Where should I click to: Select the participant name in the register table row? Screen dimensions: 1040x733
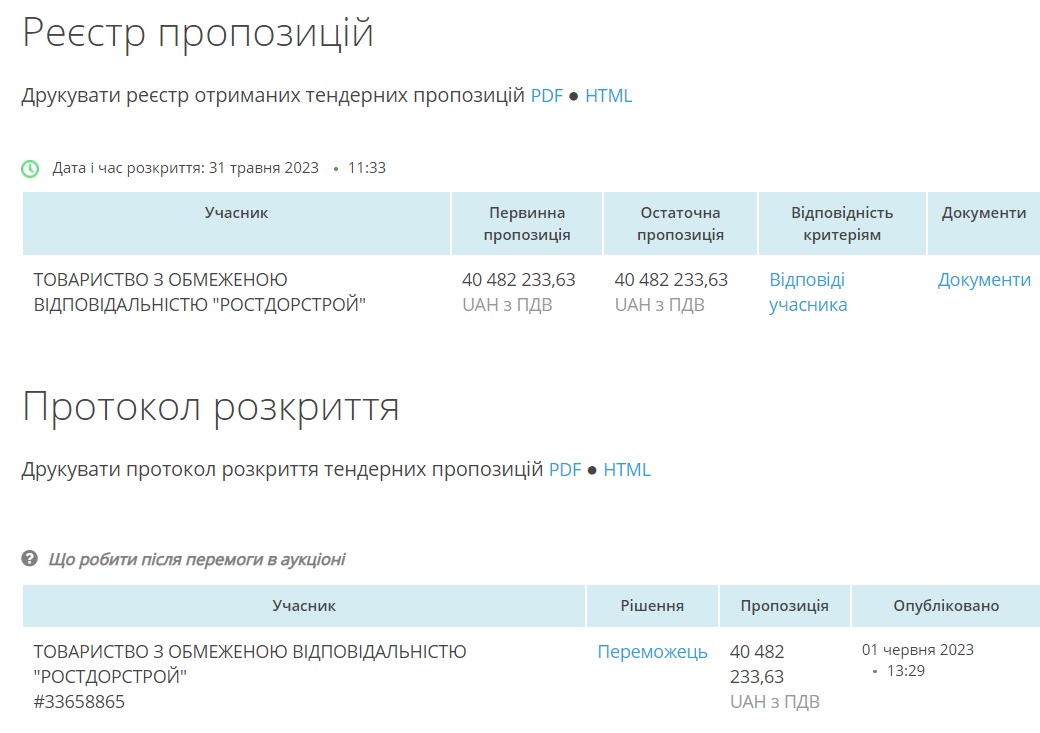(200, 292)
